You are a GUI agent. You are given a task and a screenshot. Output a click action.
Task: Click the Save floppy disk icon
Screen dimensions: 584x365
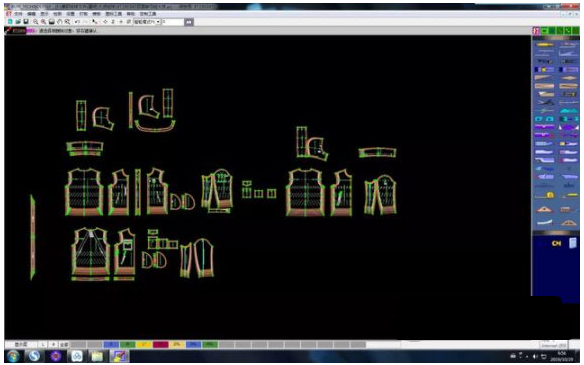[26, 22]
